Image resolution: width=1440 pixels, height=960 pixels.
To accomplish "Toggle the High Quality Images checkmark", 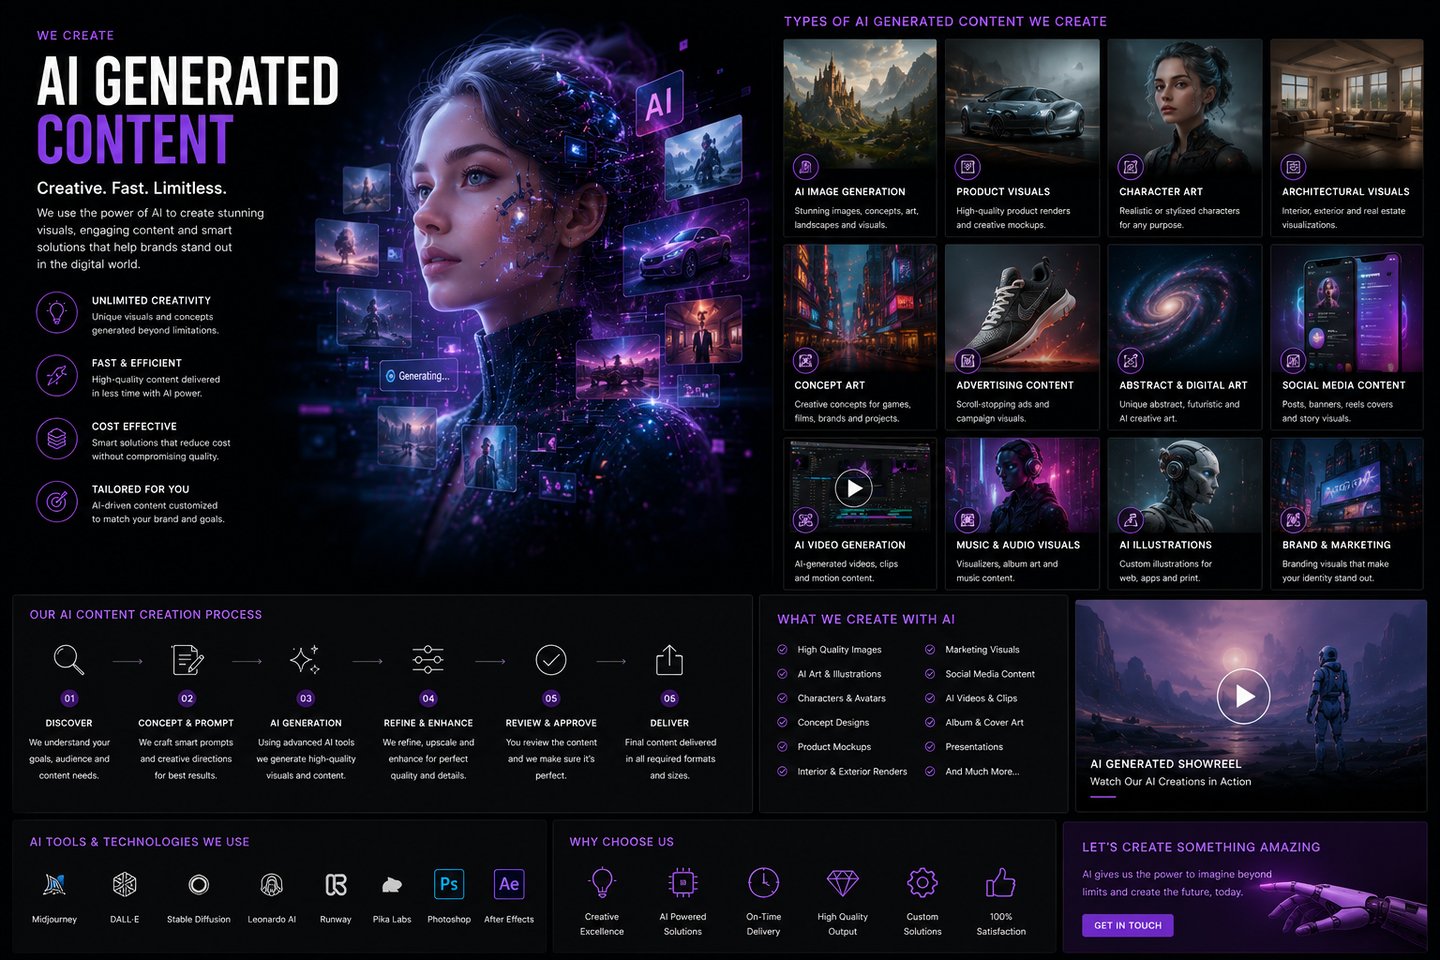I will tap(782, 649).
